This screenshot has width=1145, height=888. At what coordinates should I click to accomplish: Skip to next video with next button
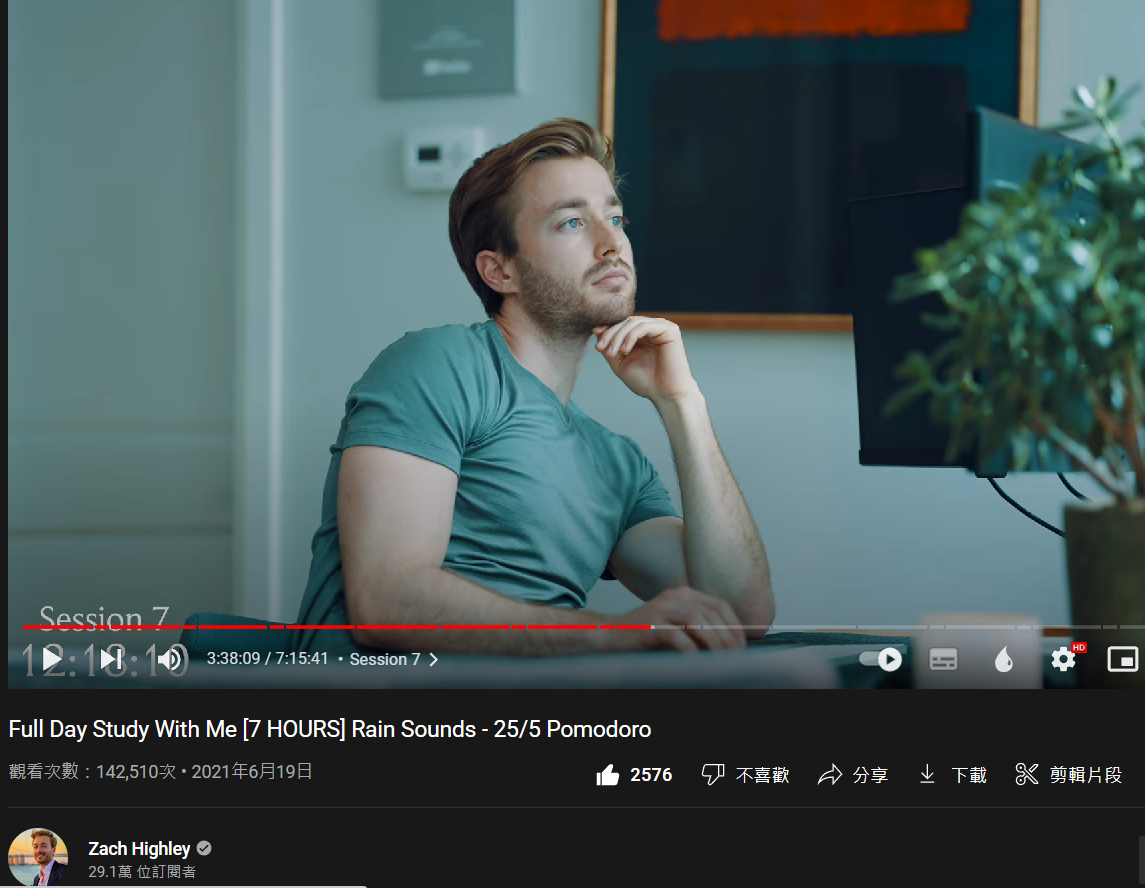pos(112,659)
